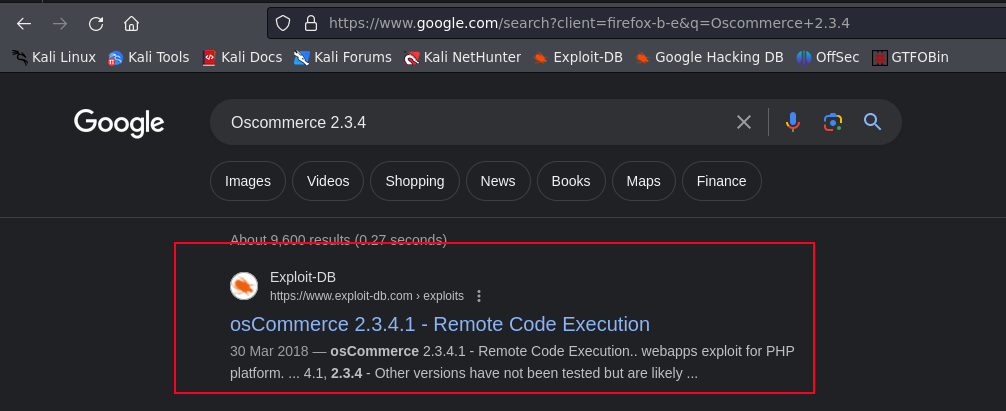Click into the Oscommerce 2.3.4 search field
The height and width of the screenshot is (411, 1006).
click(x=470, y=122)
